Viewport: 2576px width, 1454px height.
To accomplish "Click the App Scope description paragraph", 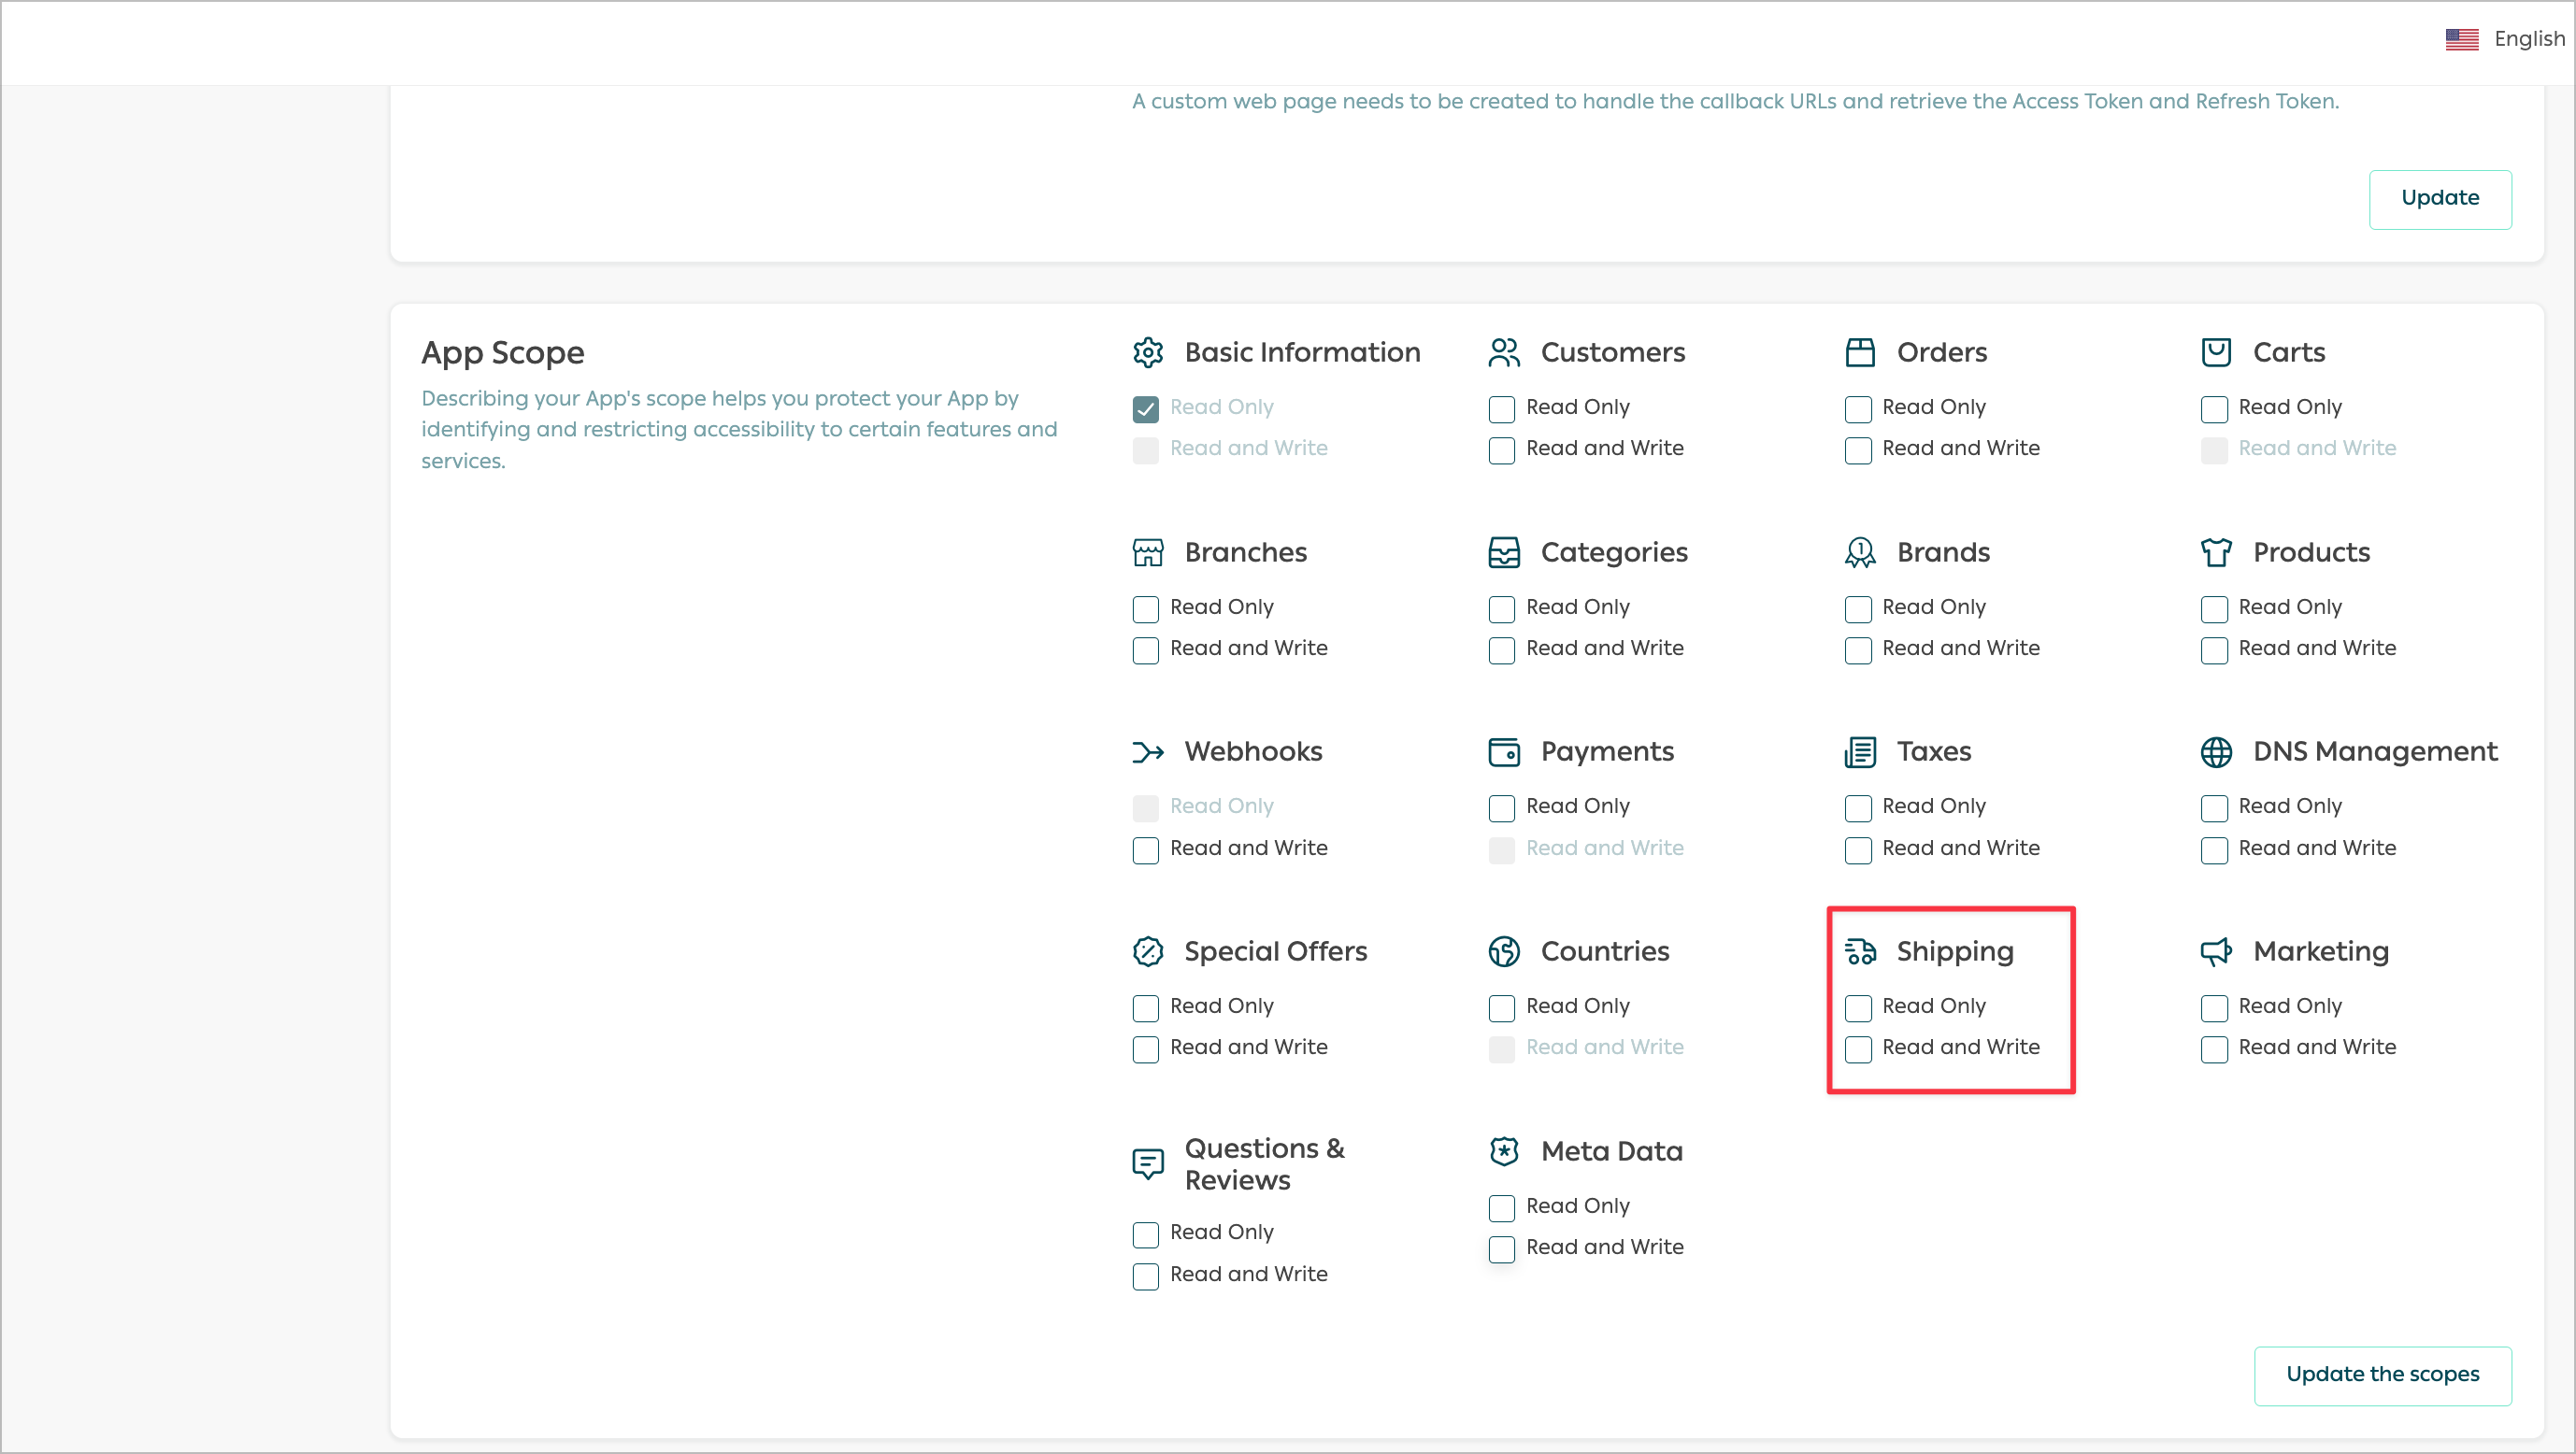I will point(739,429).
